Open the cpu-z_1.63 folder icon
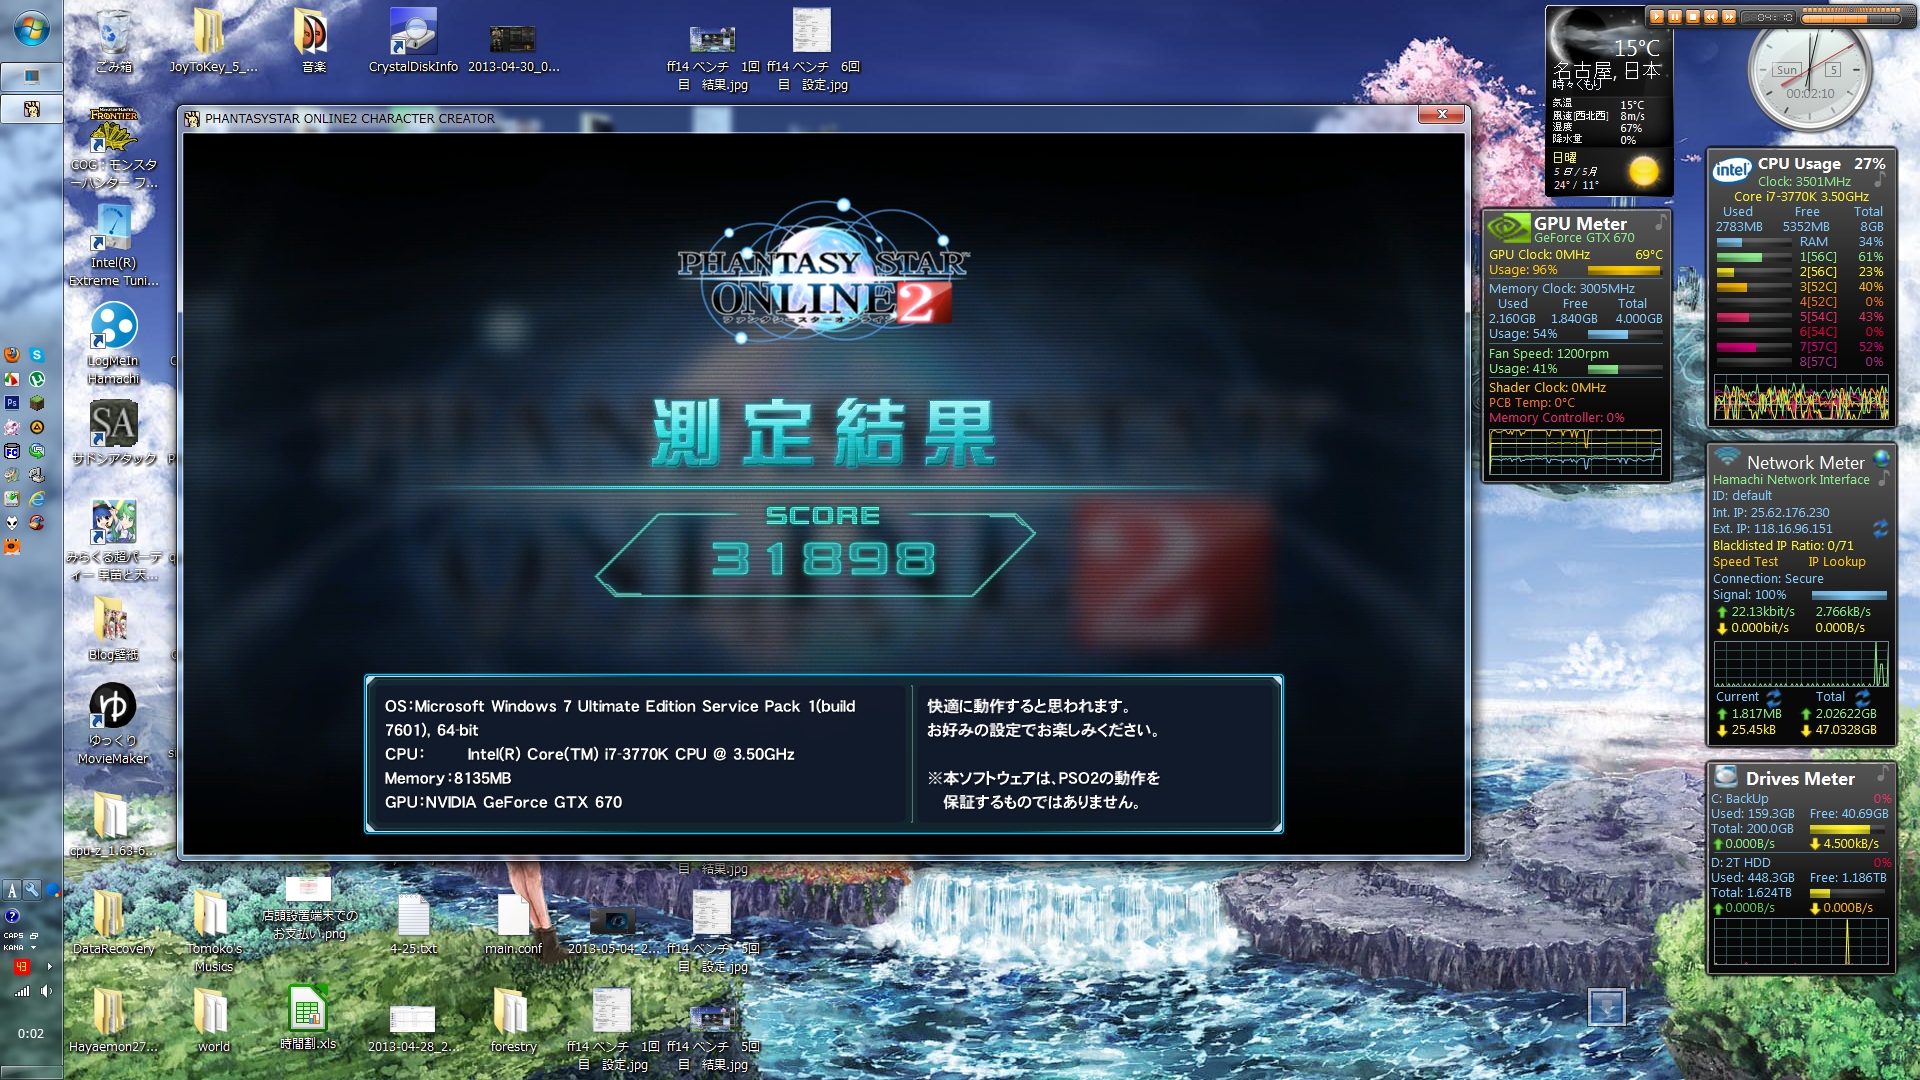Viewport: 1920px width, 1080px height. (x=113, y=824)
